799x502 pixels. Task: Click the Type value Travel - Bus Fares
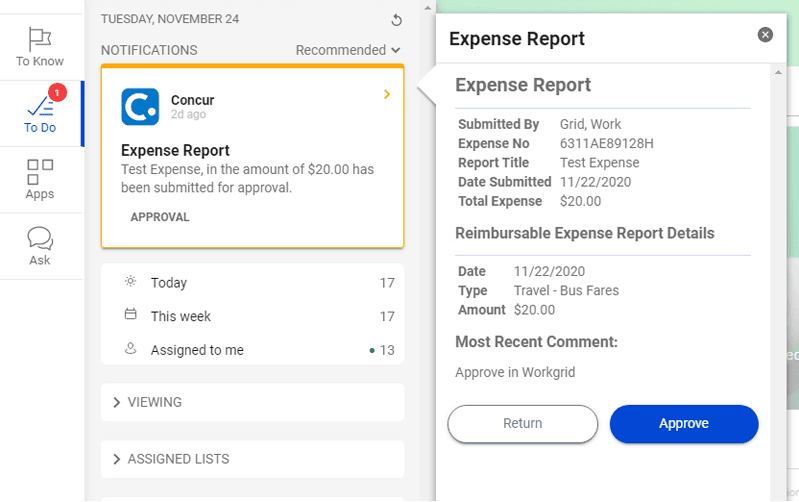pyautogui.click(x=566, y=290)
